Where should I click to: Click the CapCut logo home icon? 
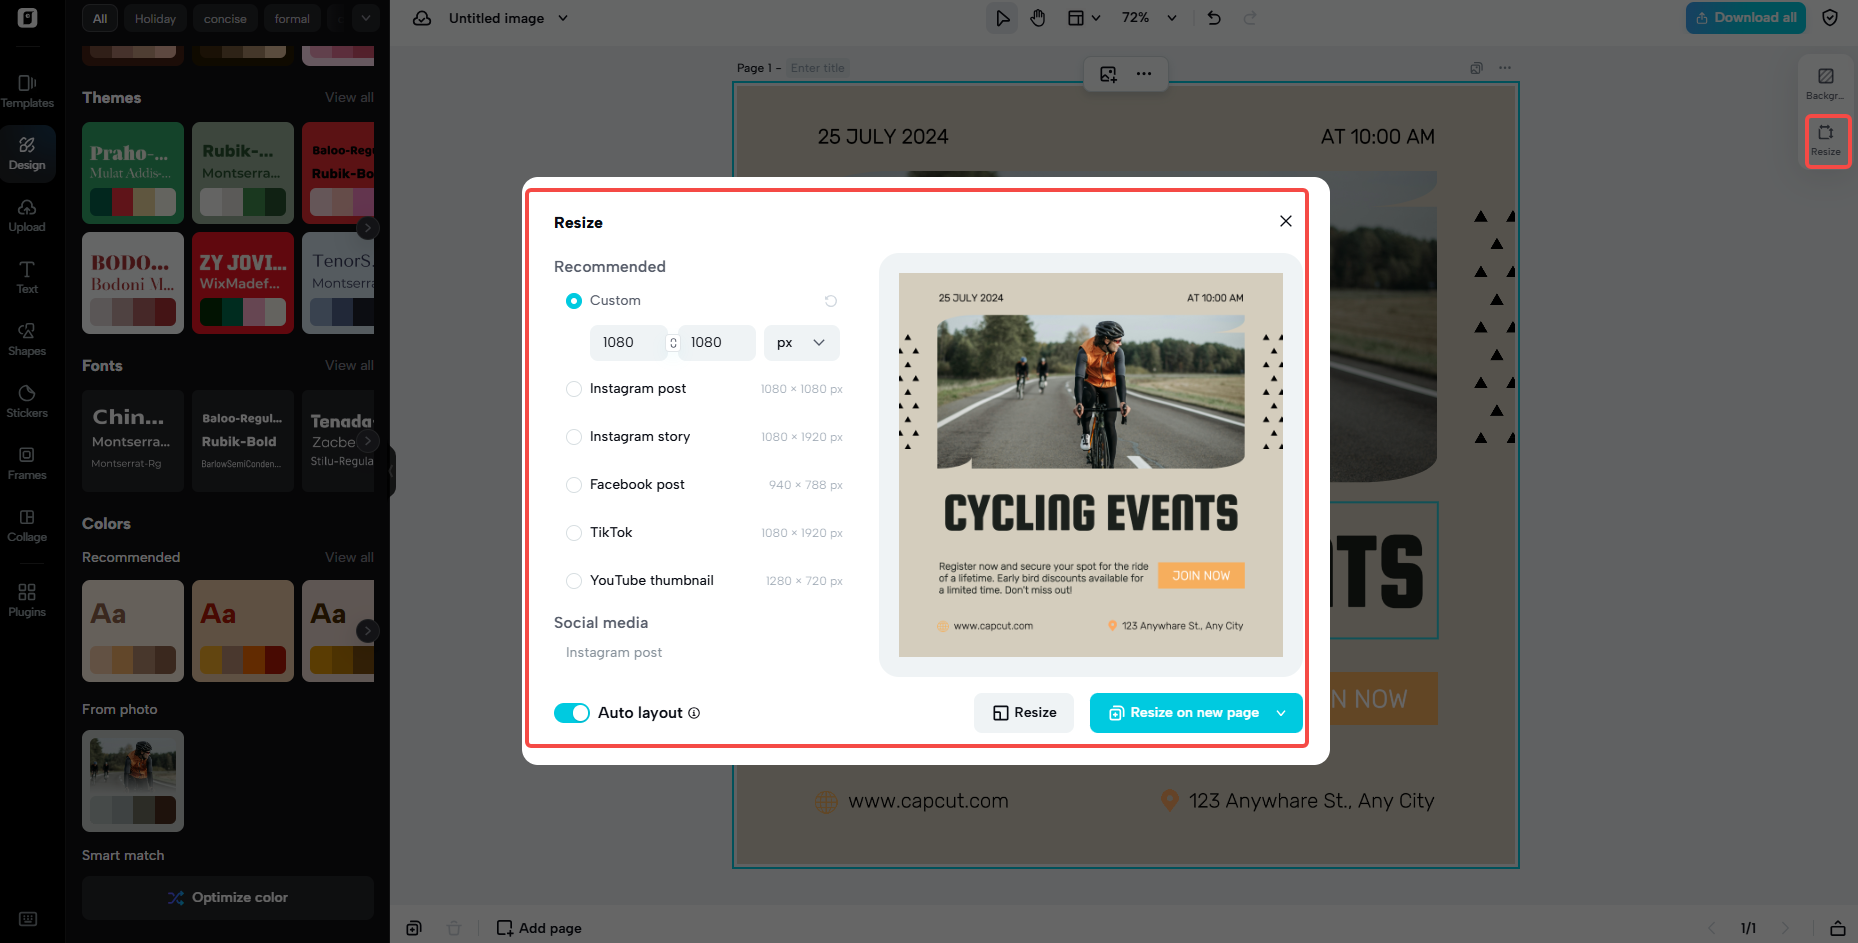28,18
